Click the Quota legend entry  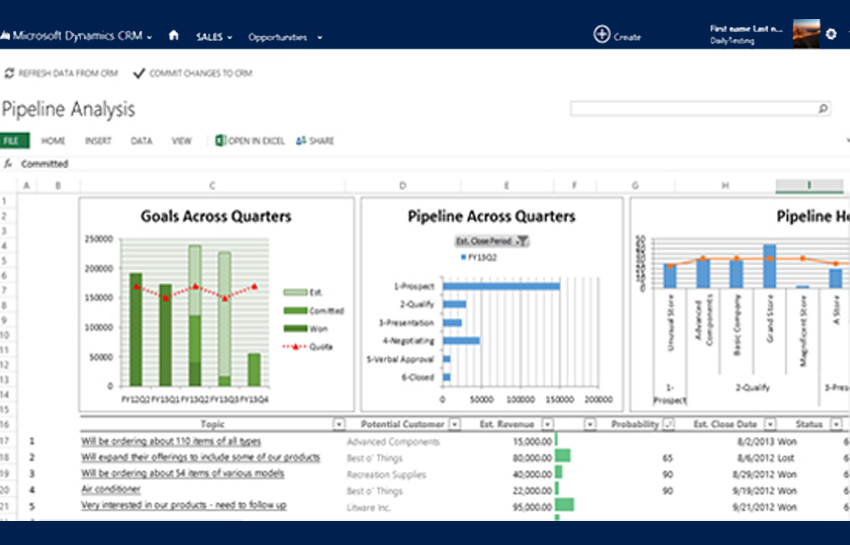tap(308, 347)
